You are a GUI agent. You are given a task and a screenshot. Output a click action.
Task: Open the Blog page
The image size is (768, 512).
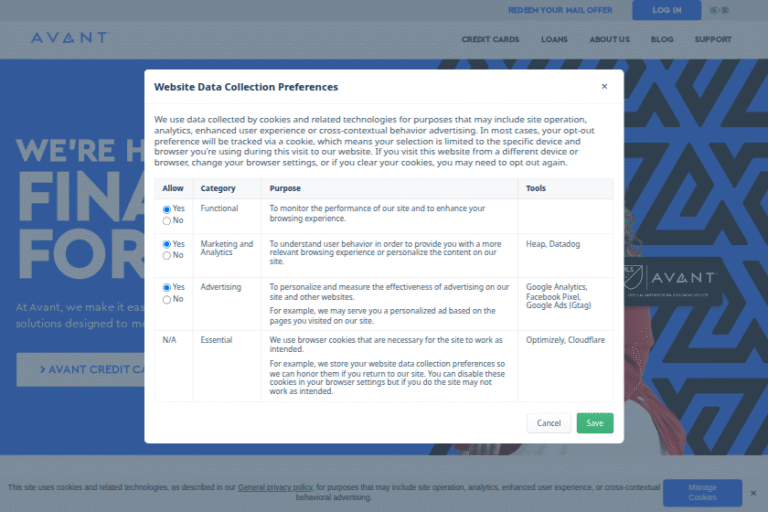click(x=661, y=40)
